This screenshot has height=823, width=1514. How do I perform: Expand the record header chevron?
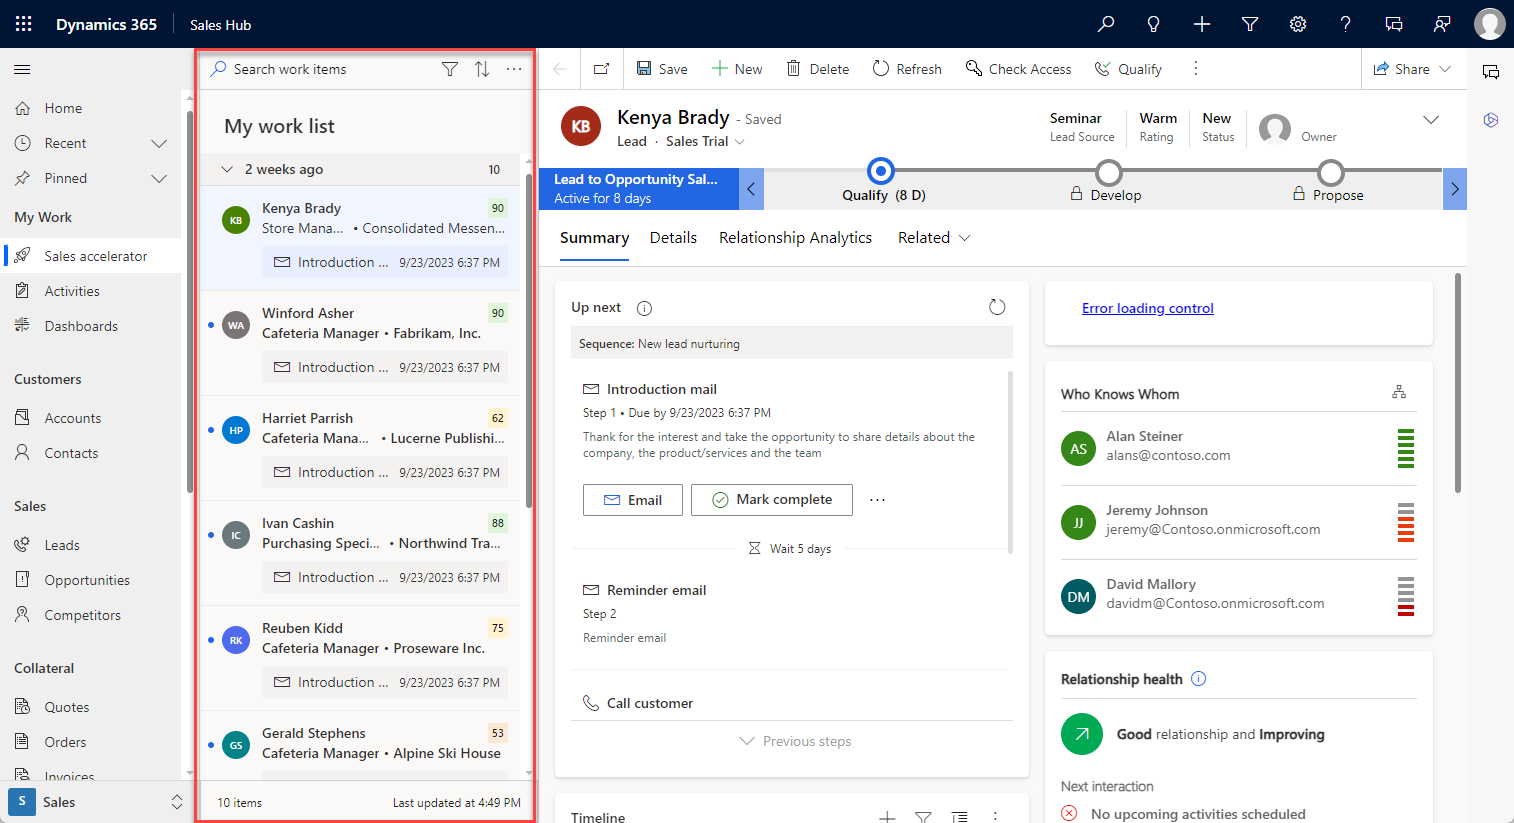pyautogui.click(x=1431, y=120)
